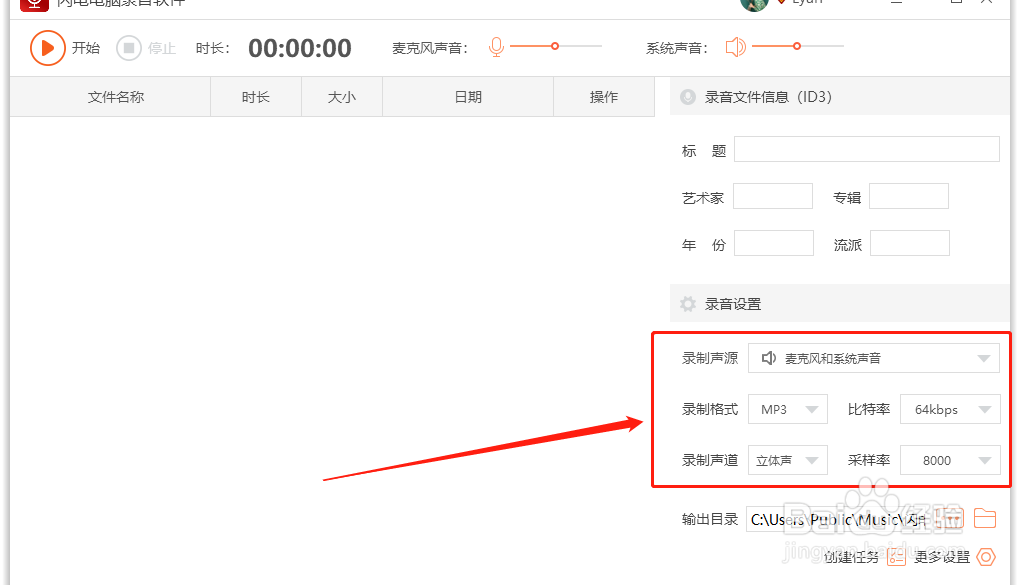This screenshot has height=586, width=1020.
Task: Open the 比特率 64kbps bitrate dropdown
Action: [949, 409]
